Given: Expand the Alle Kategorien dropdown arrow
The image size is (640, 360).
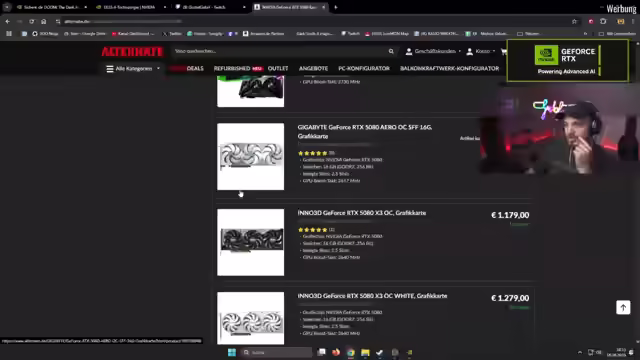Looking at the screenshot, I should (158, 69).
